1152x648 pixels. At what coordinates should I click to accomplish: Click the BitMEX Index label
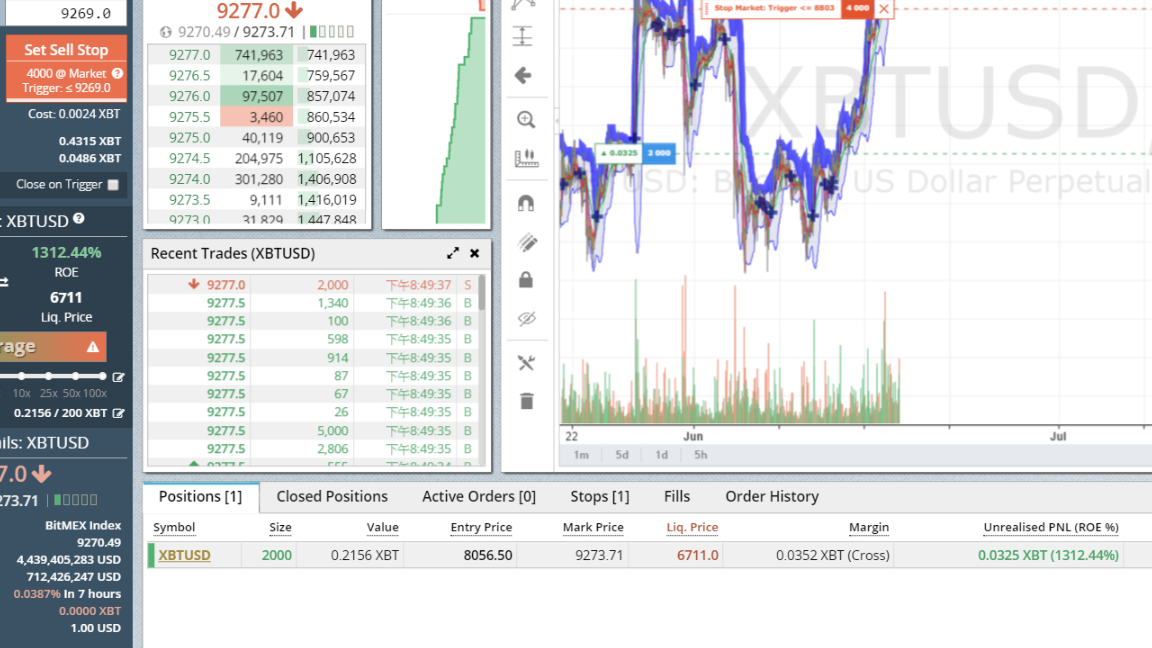pyautogui.click(x=83, y=525)
